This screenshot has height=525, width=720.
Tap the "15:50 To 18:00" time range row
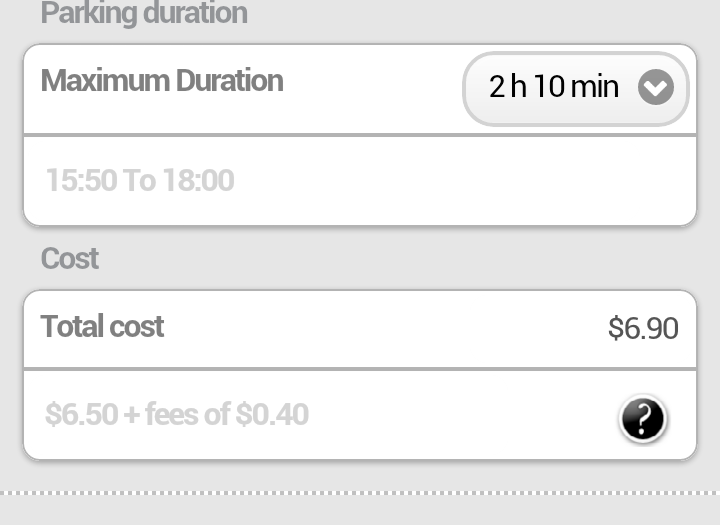click(140, 181)
